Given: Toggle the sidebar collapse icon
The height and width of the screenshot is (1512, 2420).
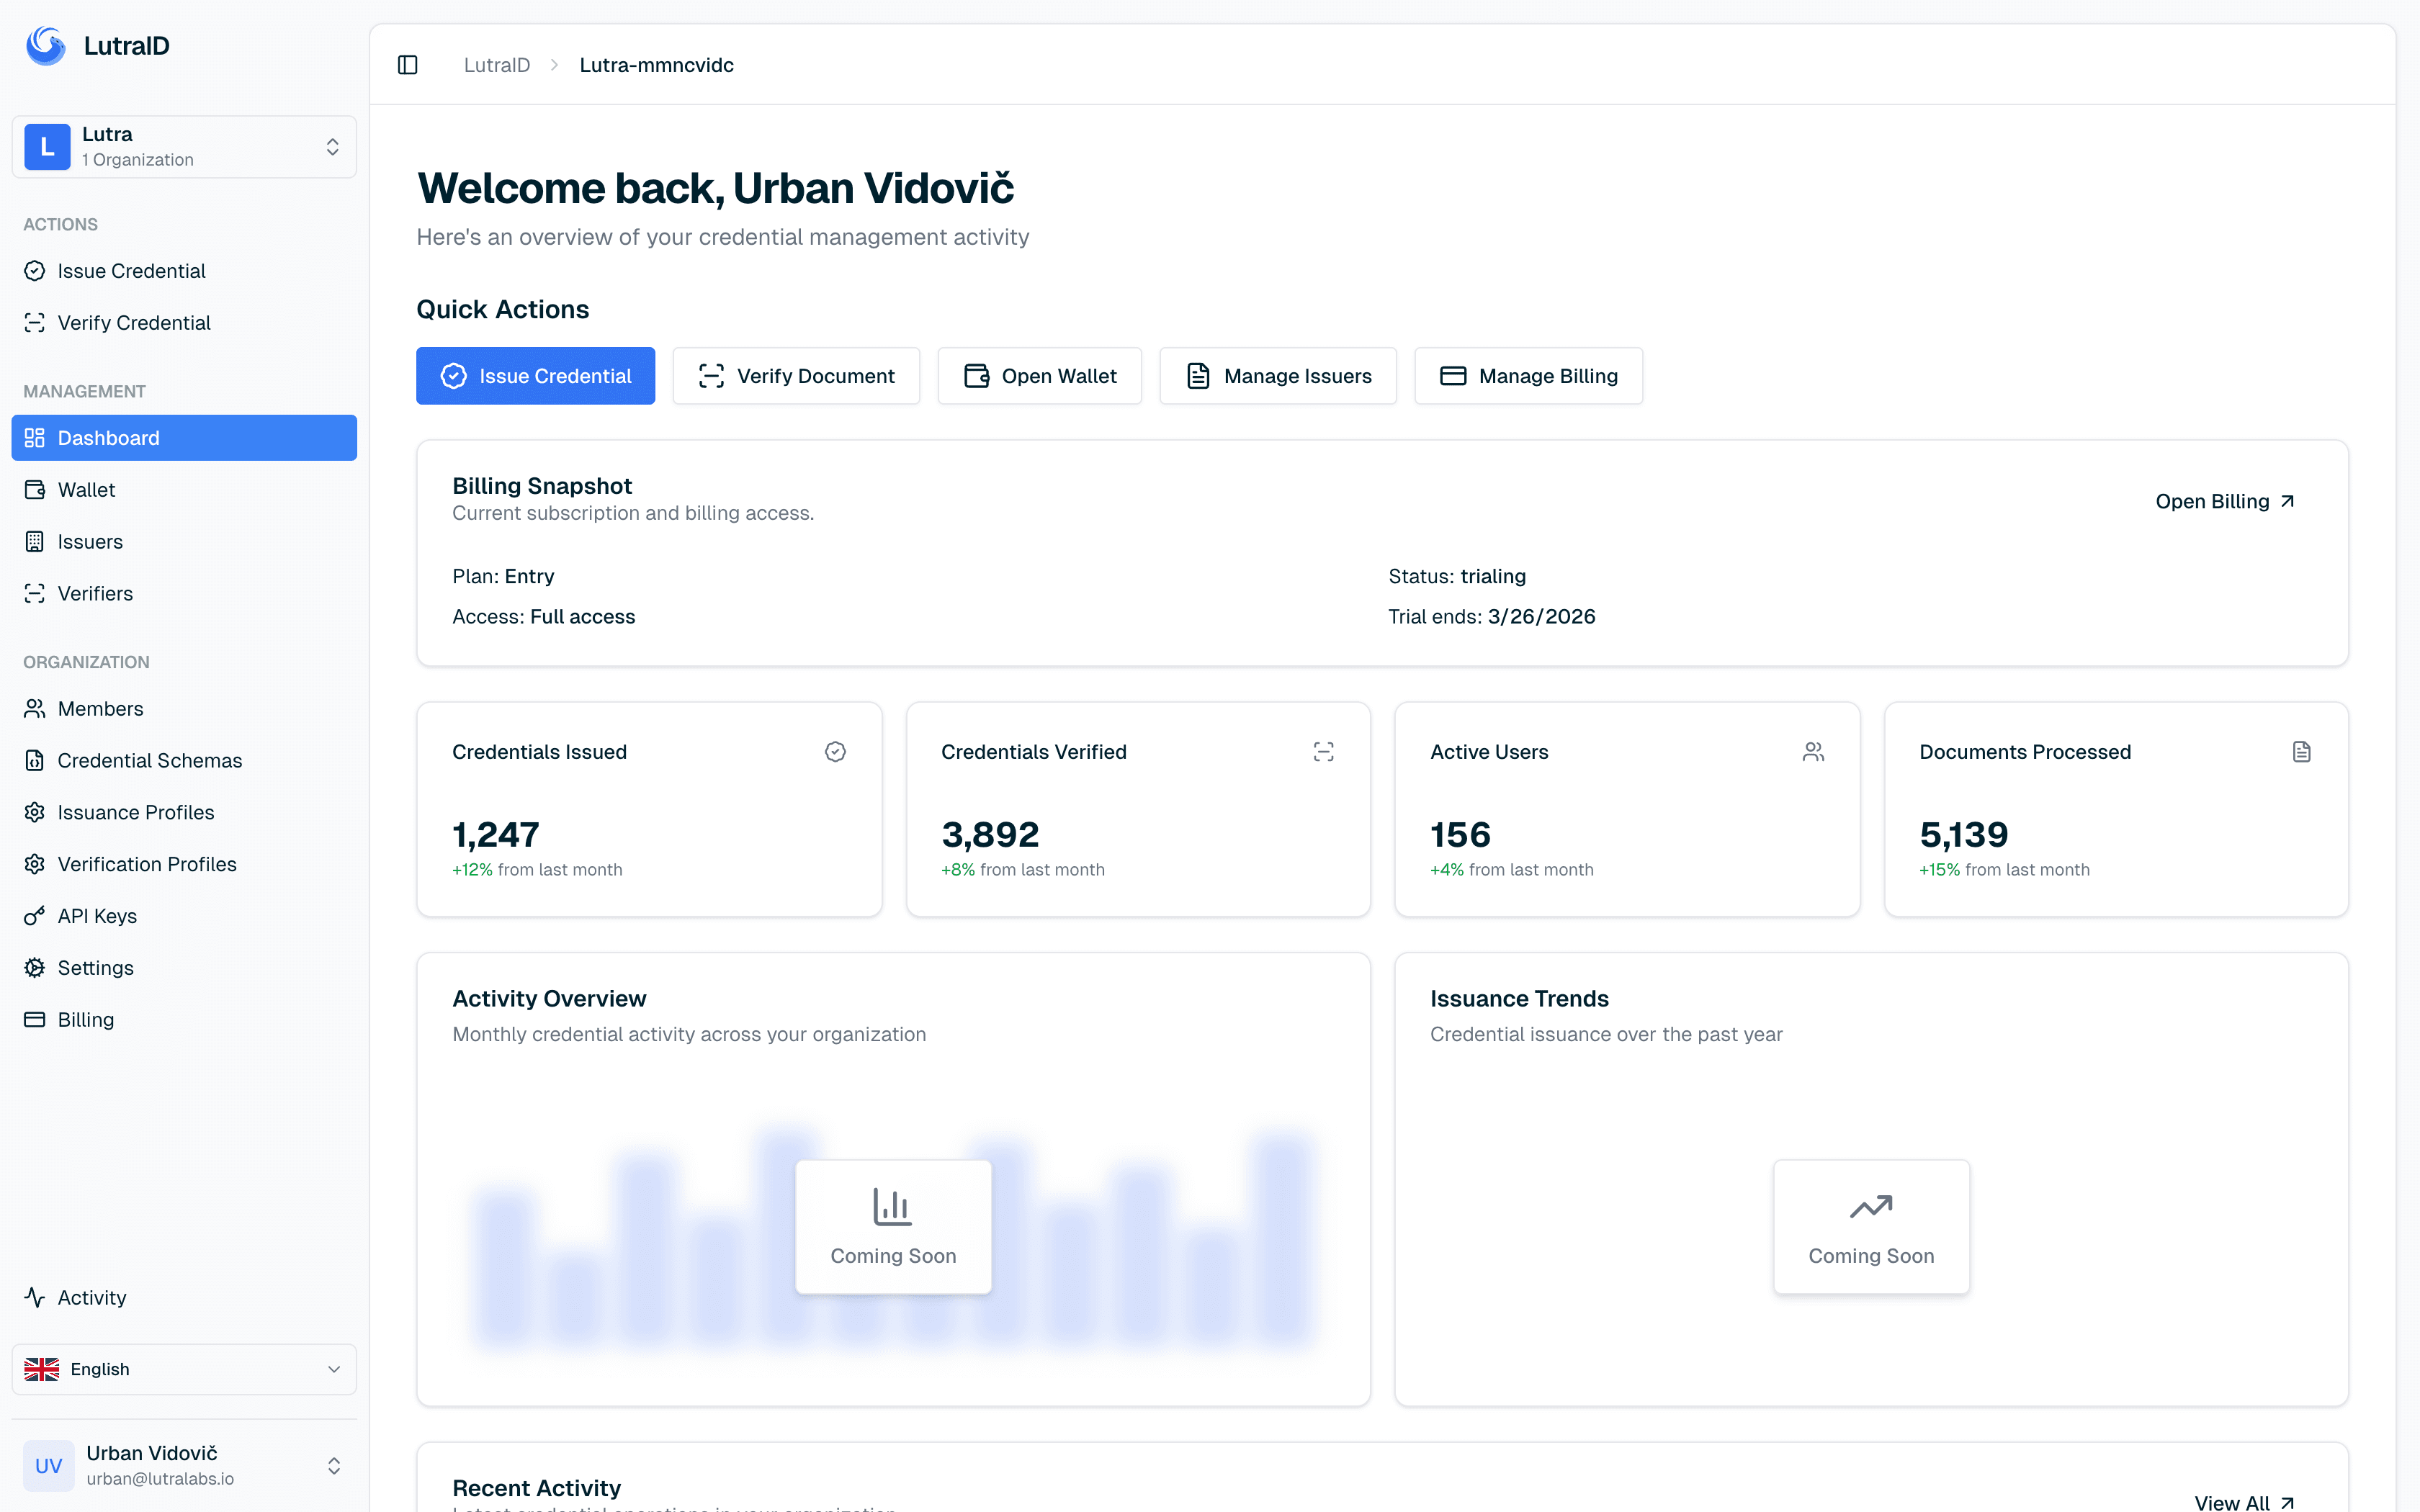Looking at the screenshot, I should (407, 65).
